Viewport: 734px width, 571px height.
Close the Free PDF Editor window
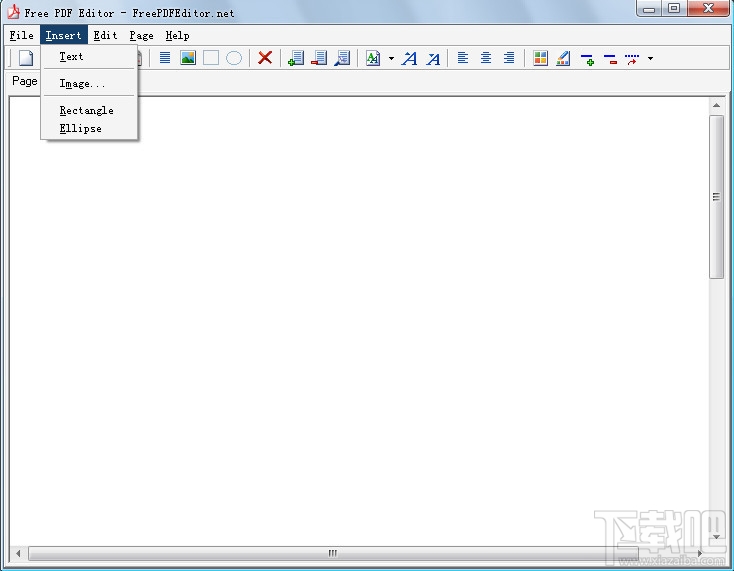click(708, 8)
